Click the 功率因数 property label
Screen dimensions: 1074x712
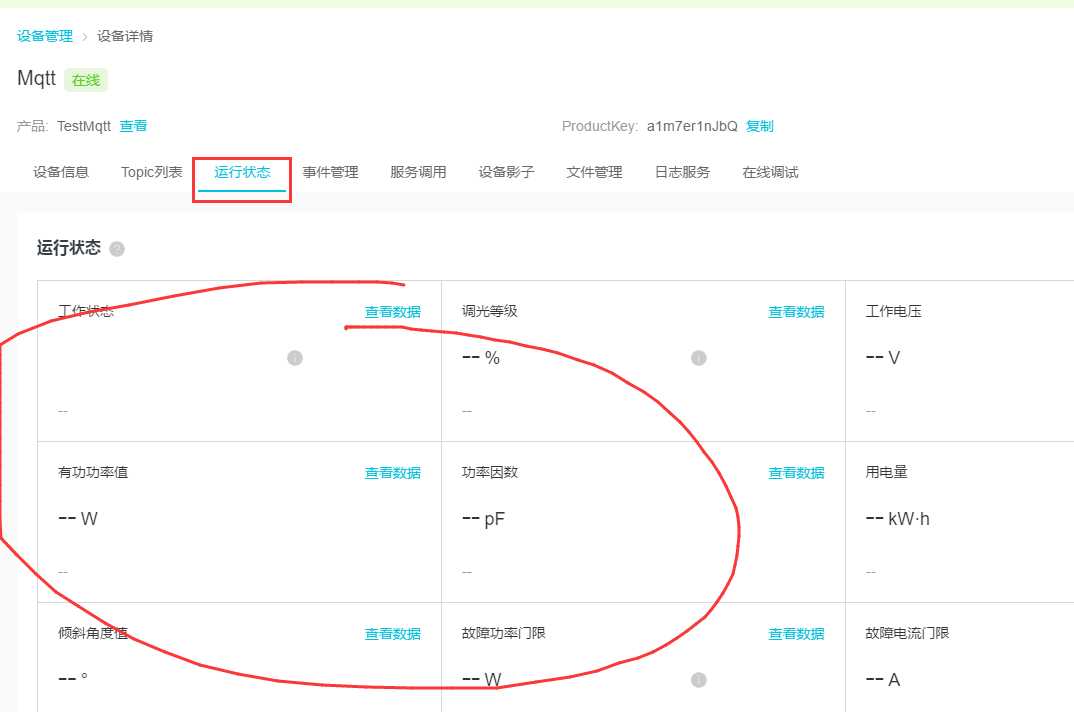tap(490, 472)
